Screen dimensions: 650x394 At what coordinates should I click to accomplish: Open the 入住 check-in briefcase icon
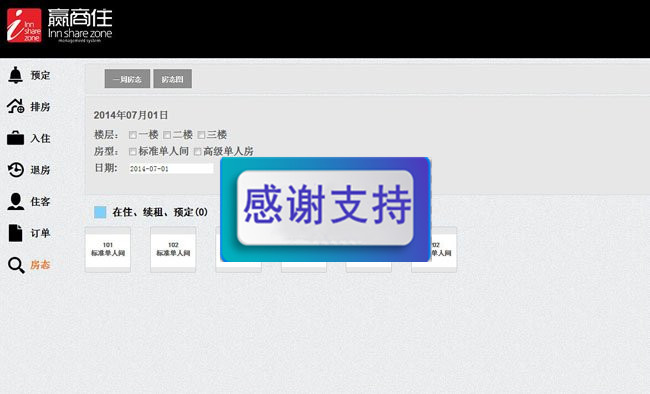tap(16, 138)
